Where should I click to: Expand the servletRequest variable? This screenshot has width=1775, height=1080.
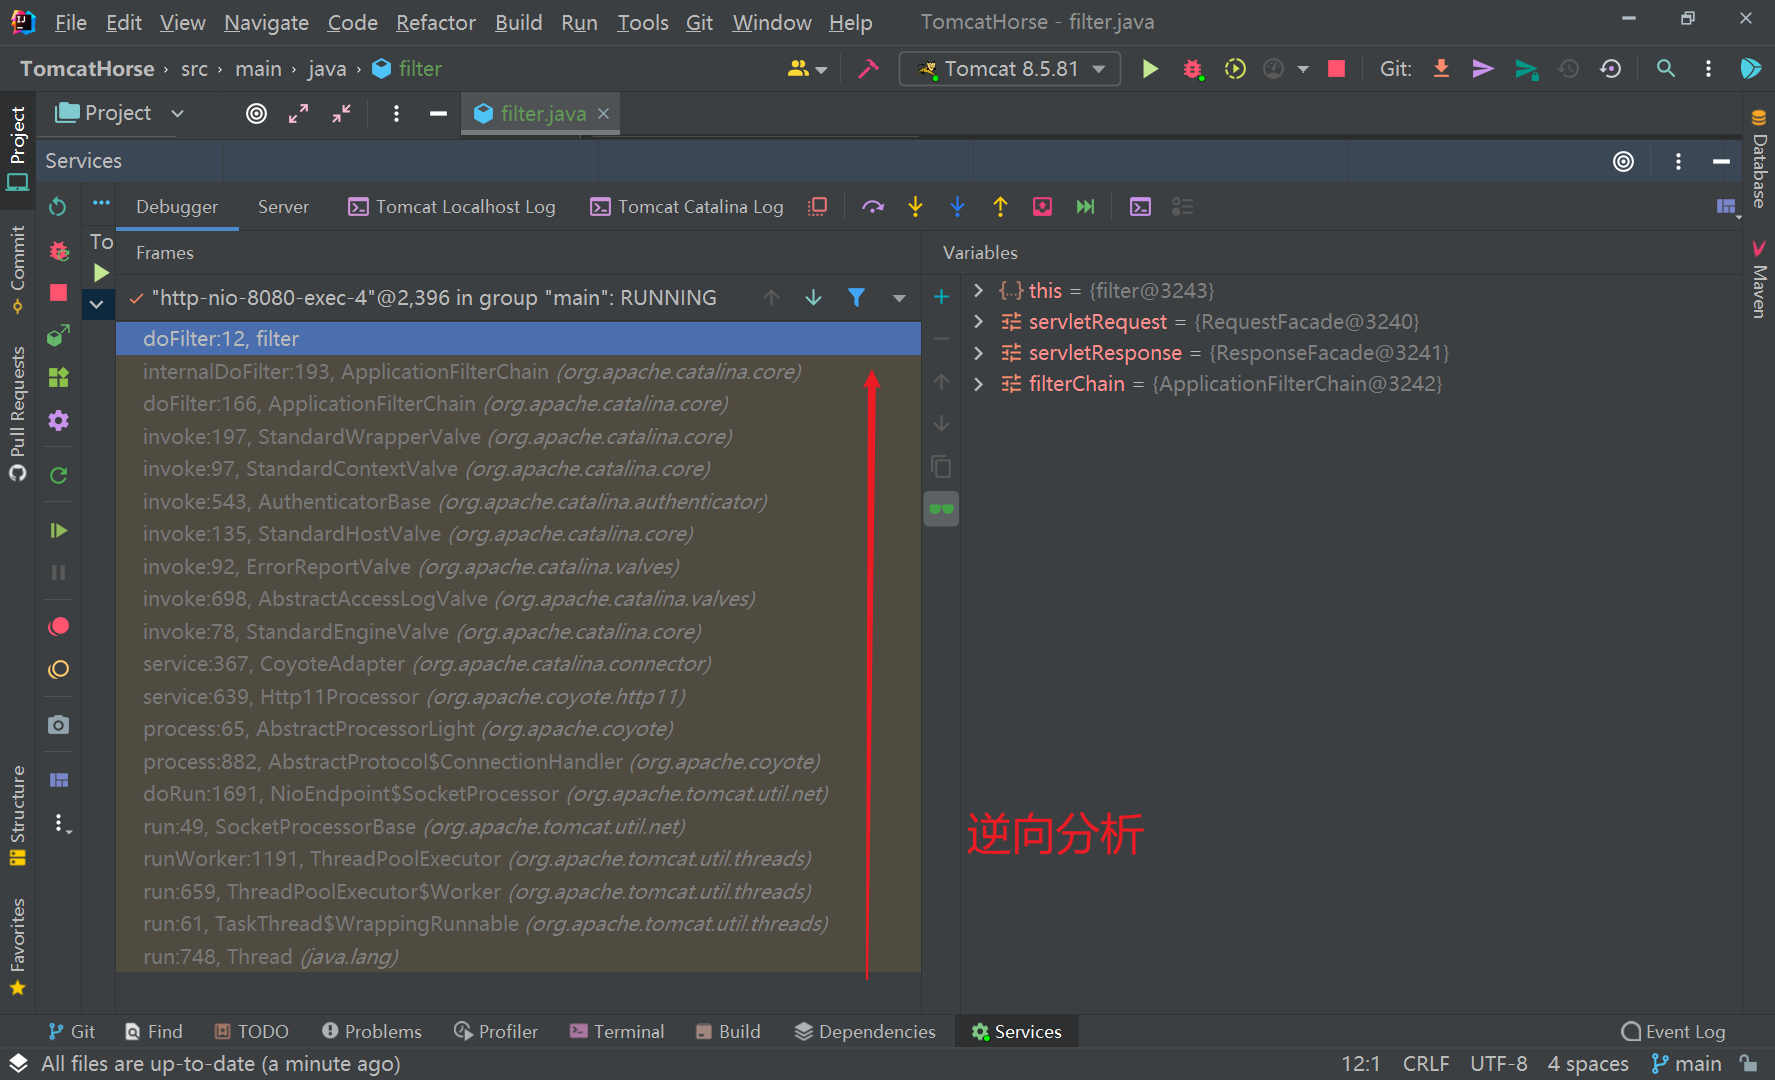click(977, 321)
